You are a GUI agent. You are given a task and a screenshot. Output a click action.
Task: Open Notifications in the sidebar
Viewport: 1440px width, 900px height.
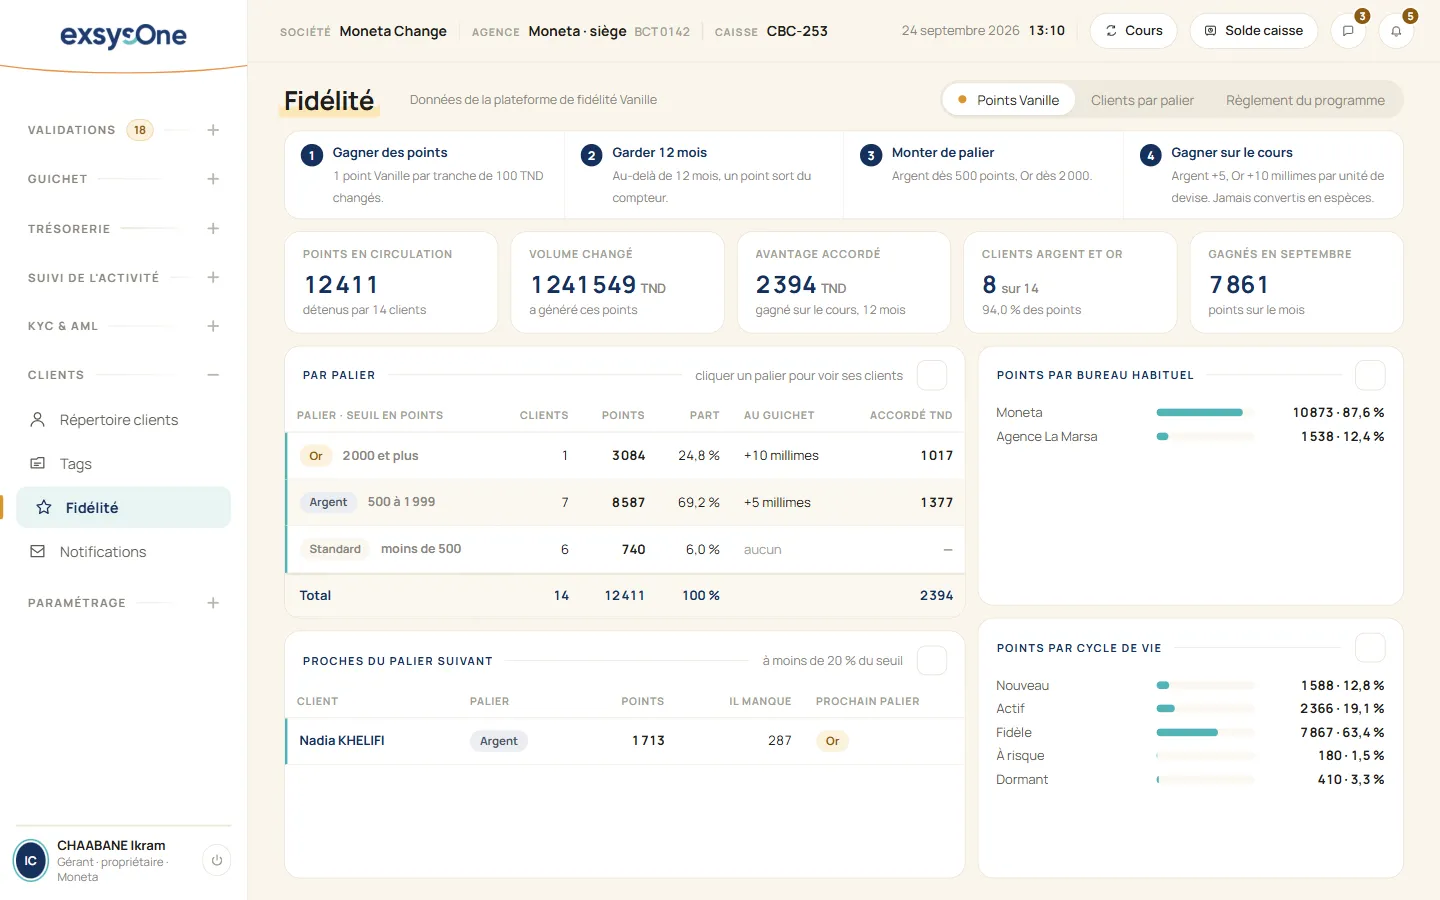click(123, 552)
